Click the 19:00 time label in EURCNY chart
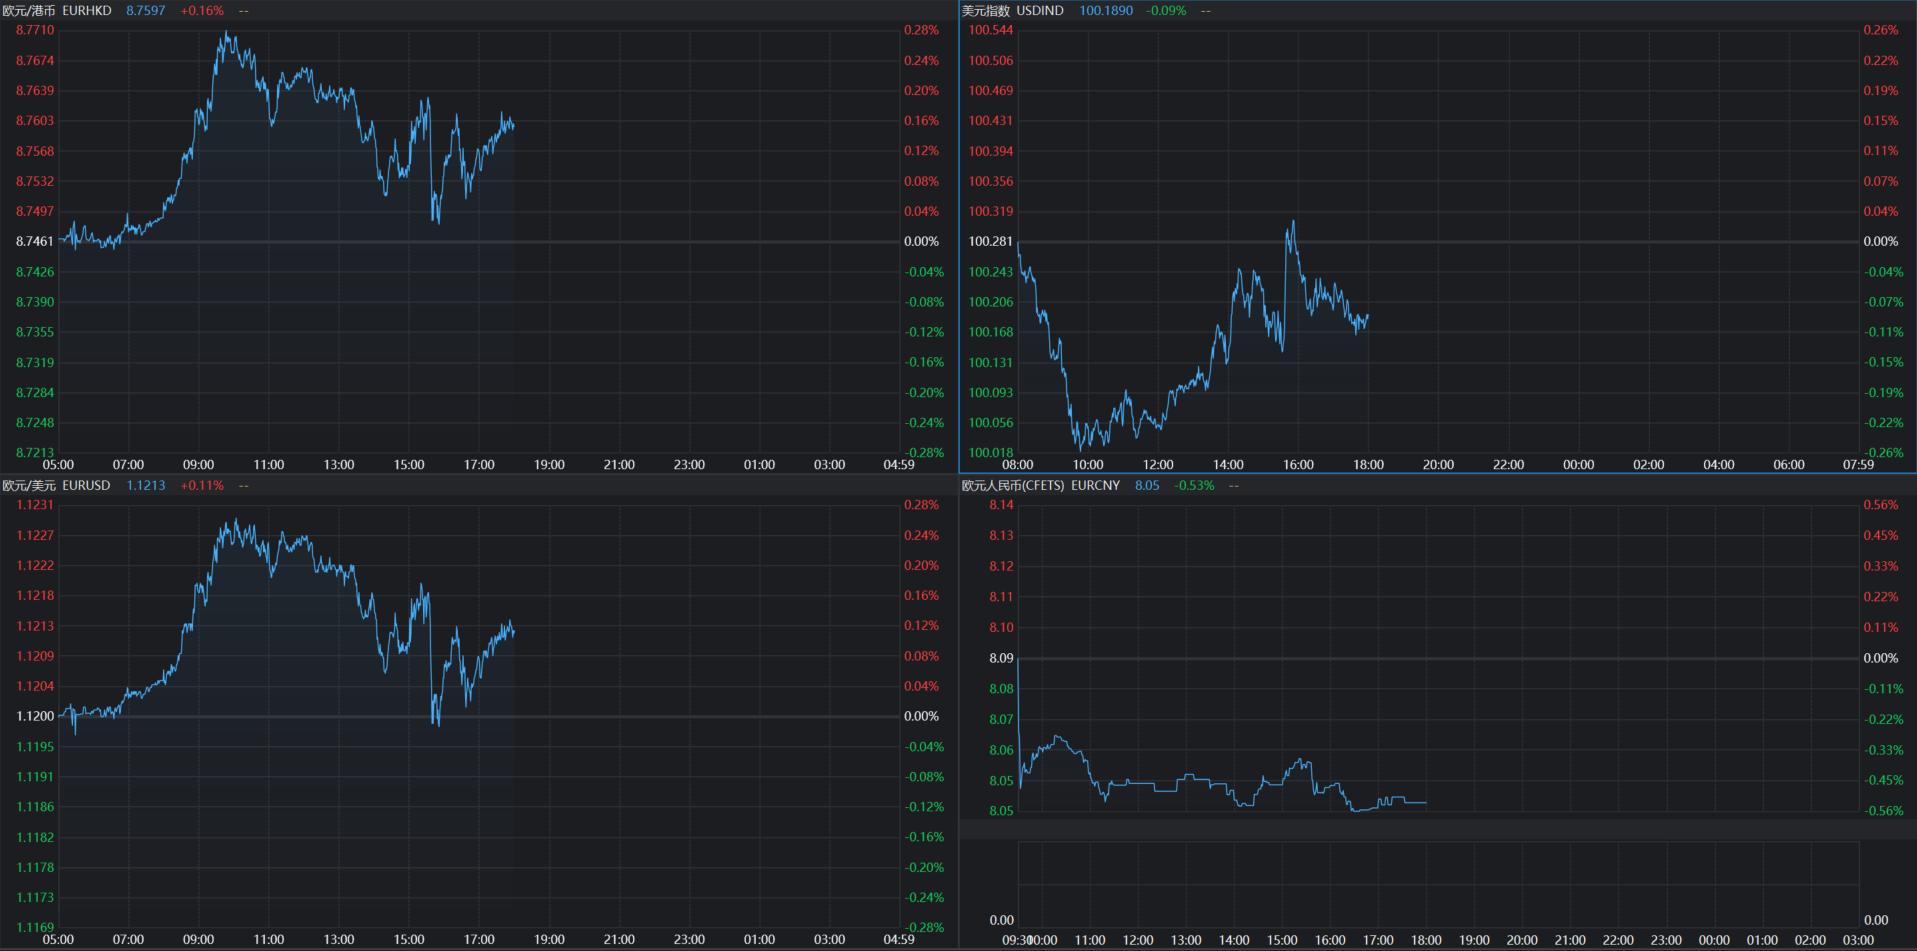The width and height of the screenshot is (1917, 951). click(1474, 940)
